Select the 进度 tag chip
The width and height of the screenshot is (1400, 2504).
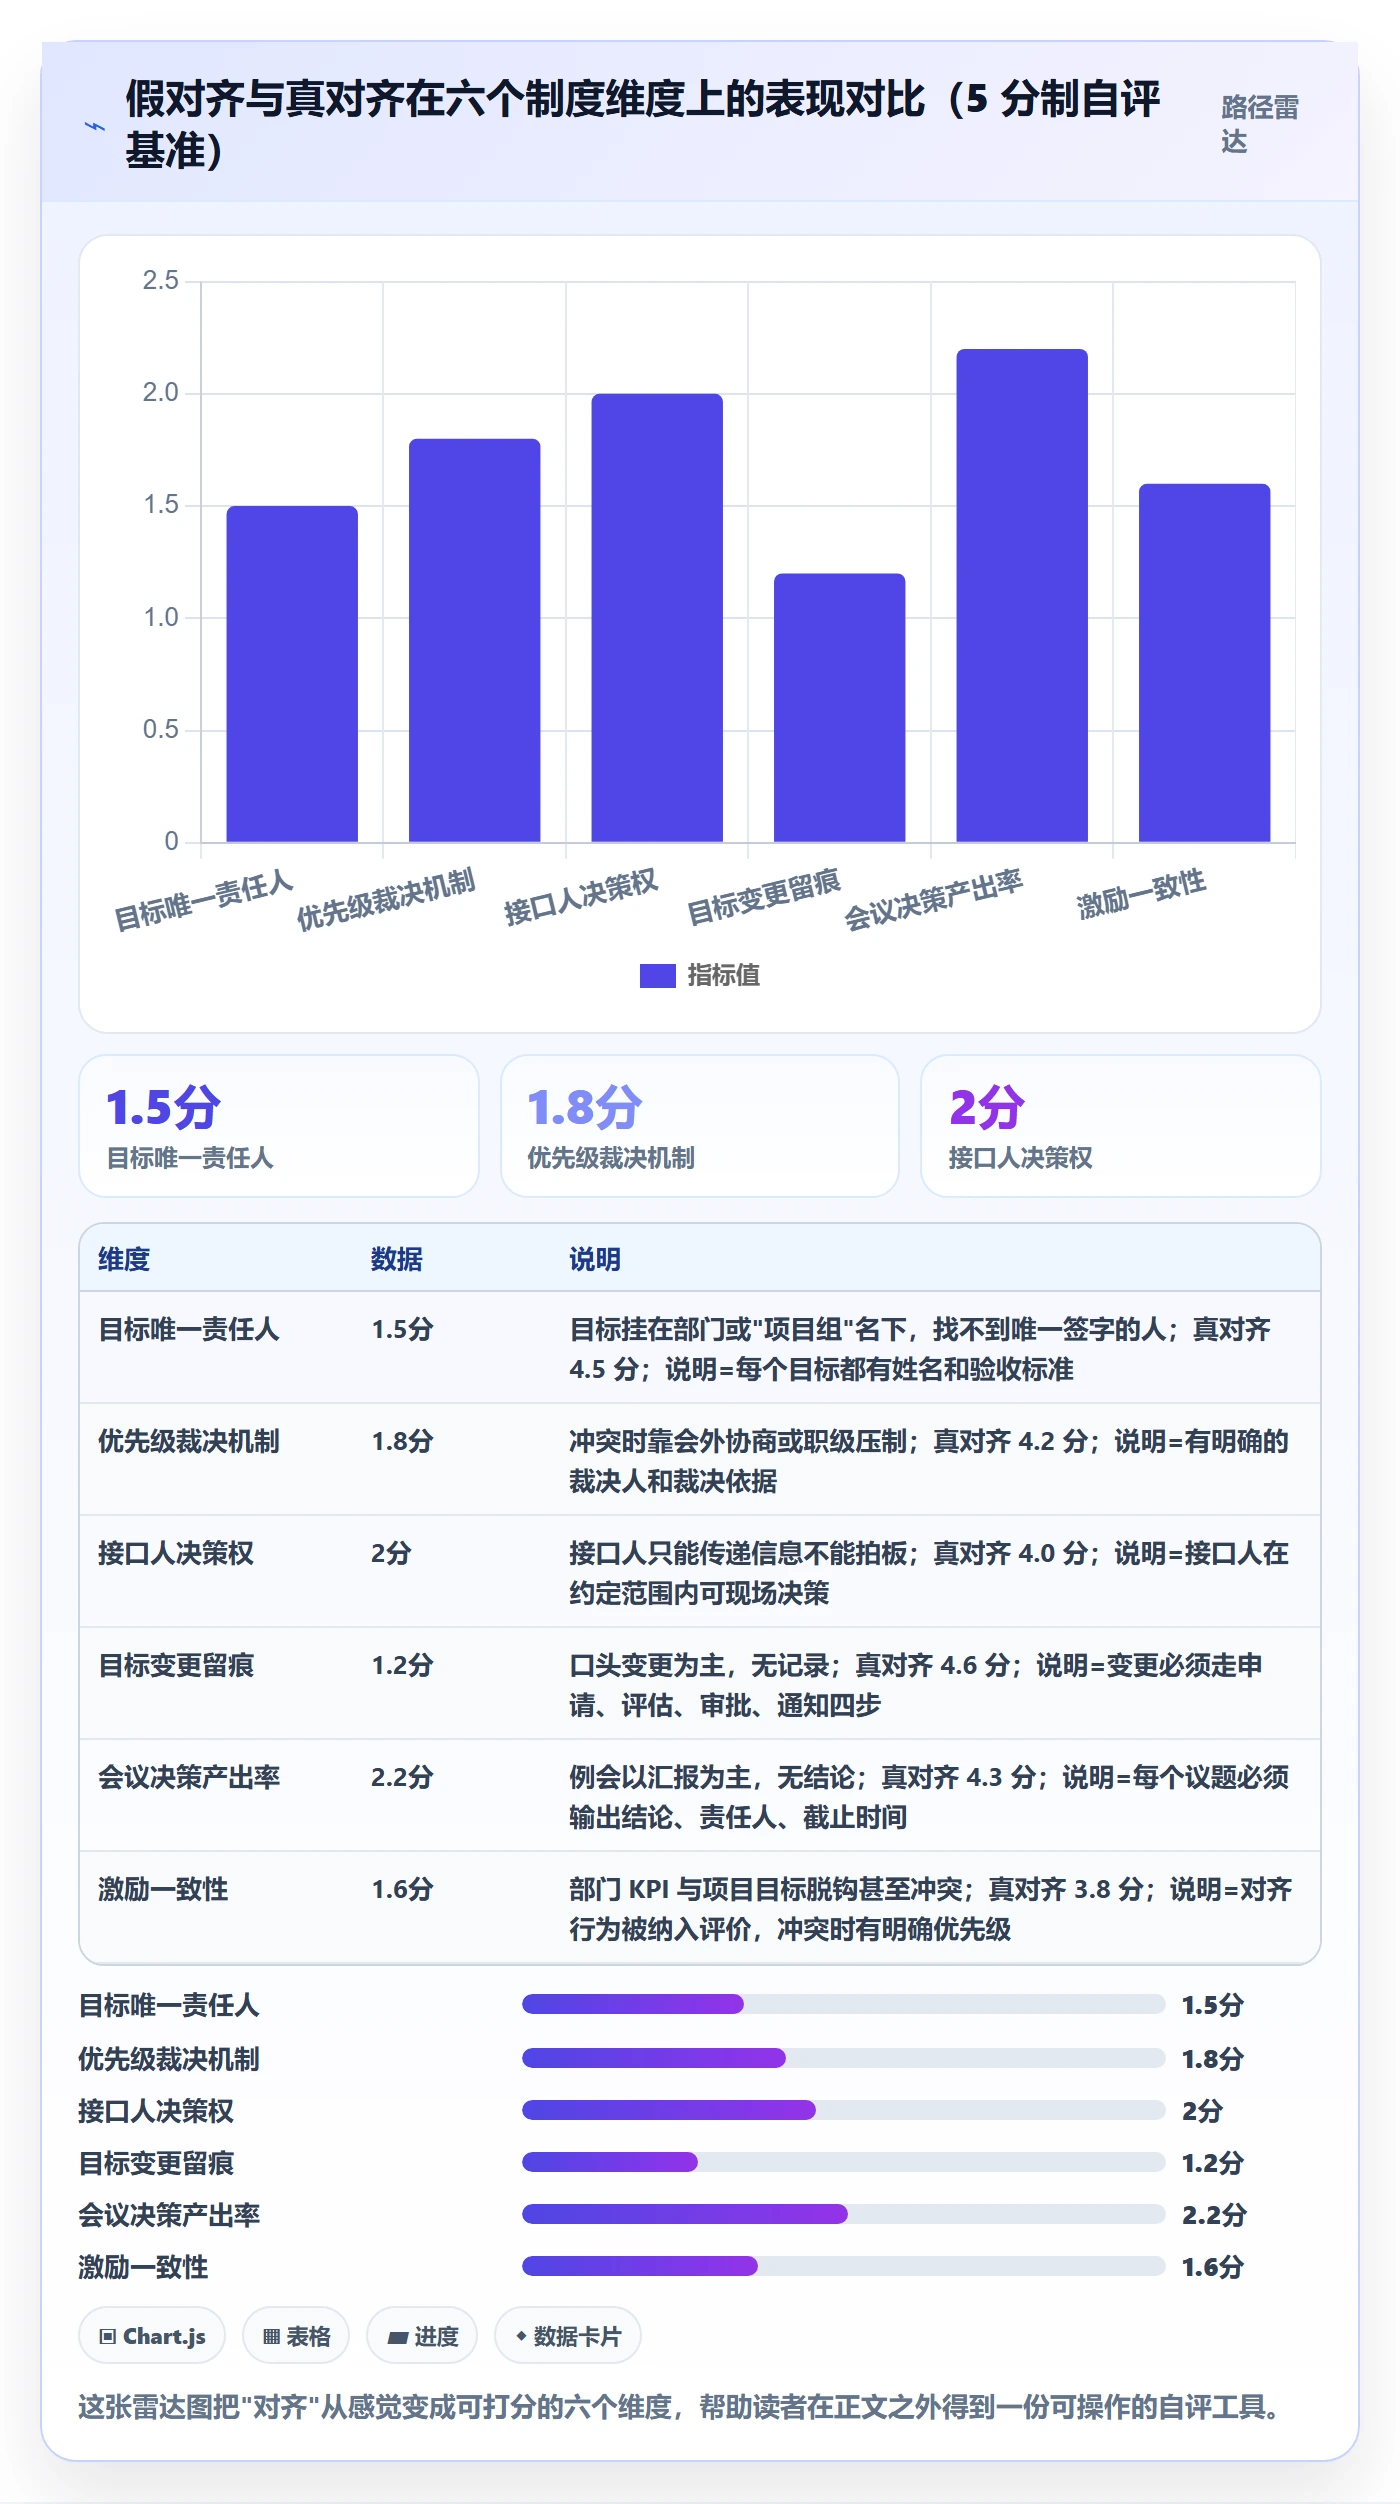(422, 2336)
